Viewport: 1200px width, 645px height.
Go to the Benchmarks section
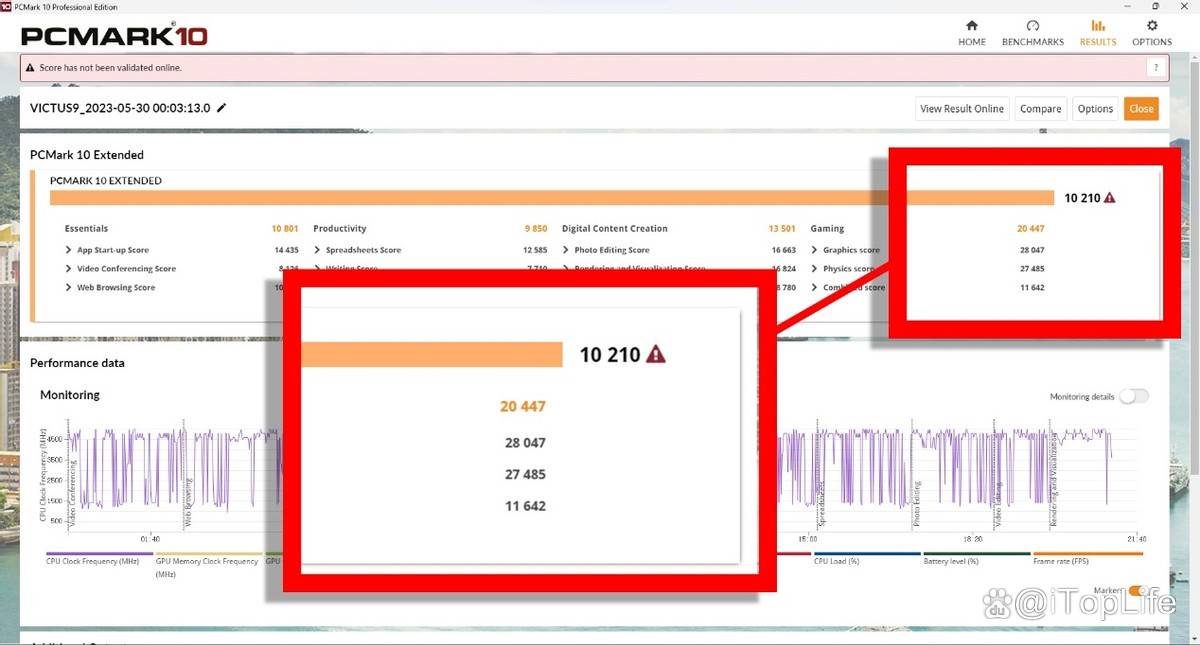(1033, 26)
